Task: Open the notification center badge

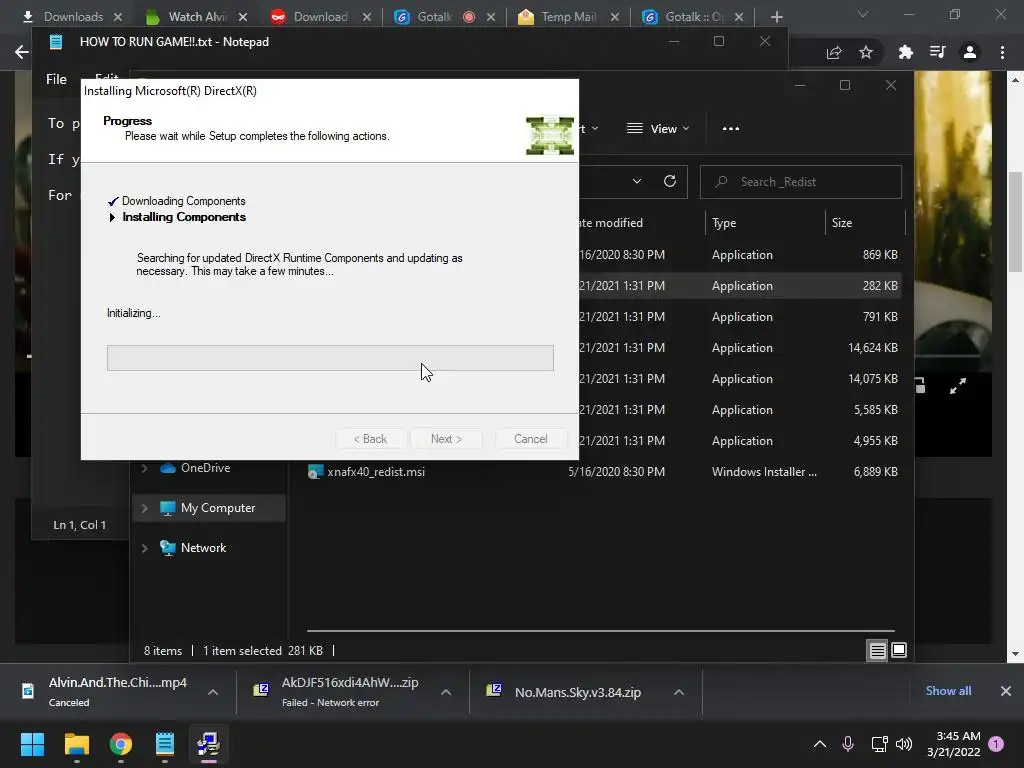Action: tap(996, 744)
